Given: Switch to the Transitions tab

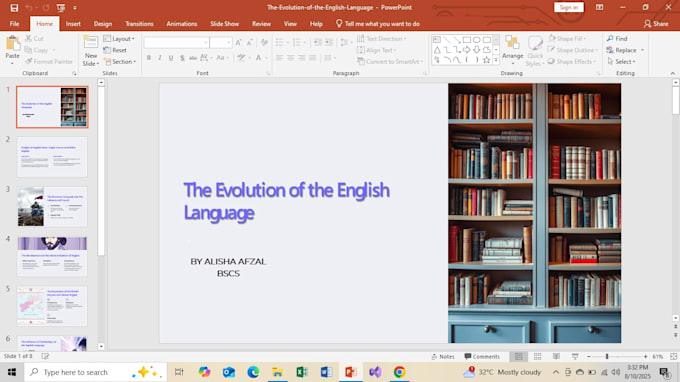Looking at the screenshot, I should 139,24.
